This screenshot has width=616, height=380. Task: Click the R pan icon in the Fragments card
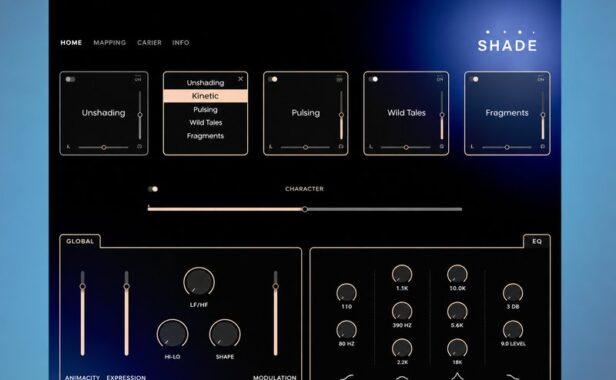pos(543,147)
